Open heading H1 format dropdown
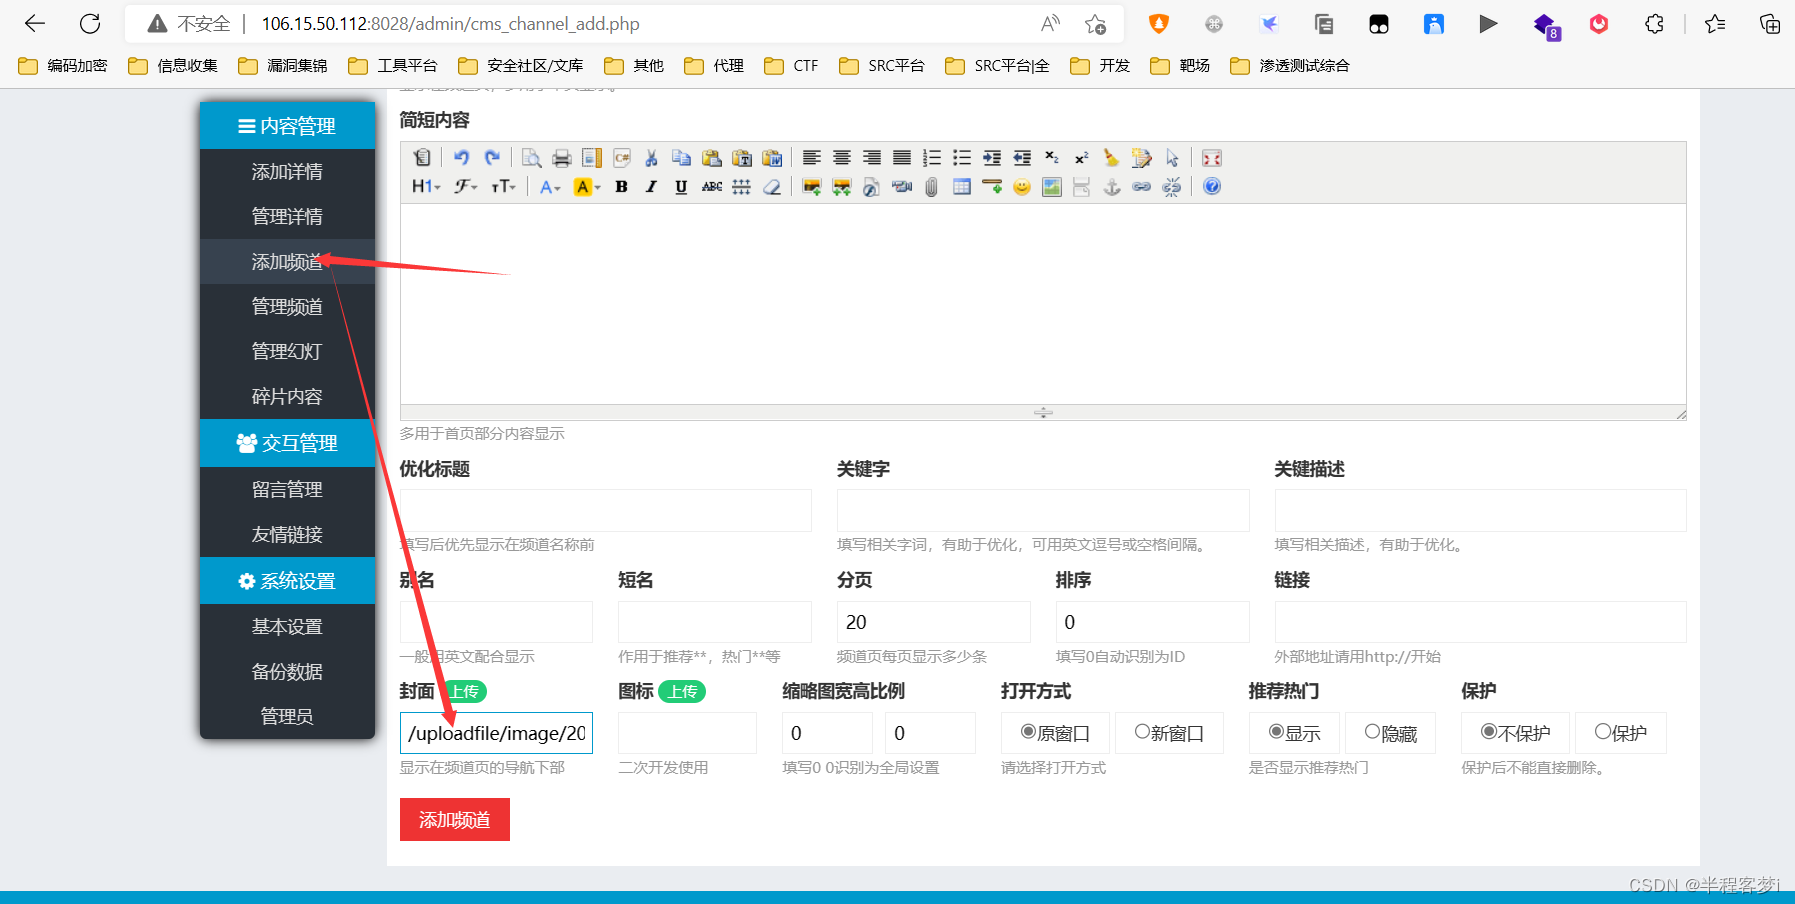Viewport: 1795px width, 904px height. click(427, 187)
